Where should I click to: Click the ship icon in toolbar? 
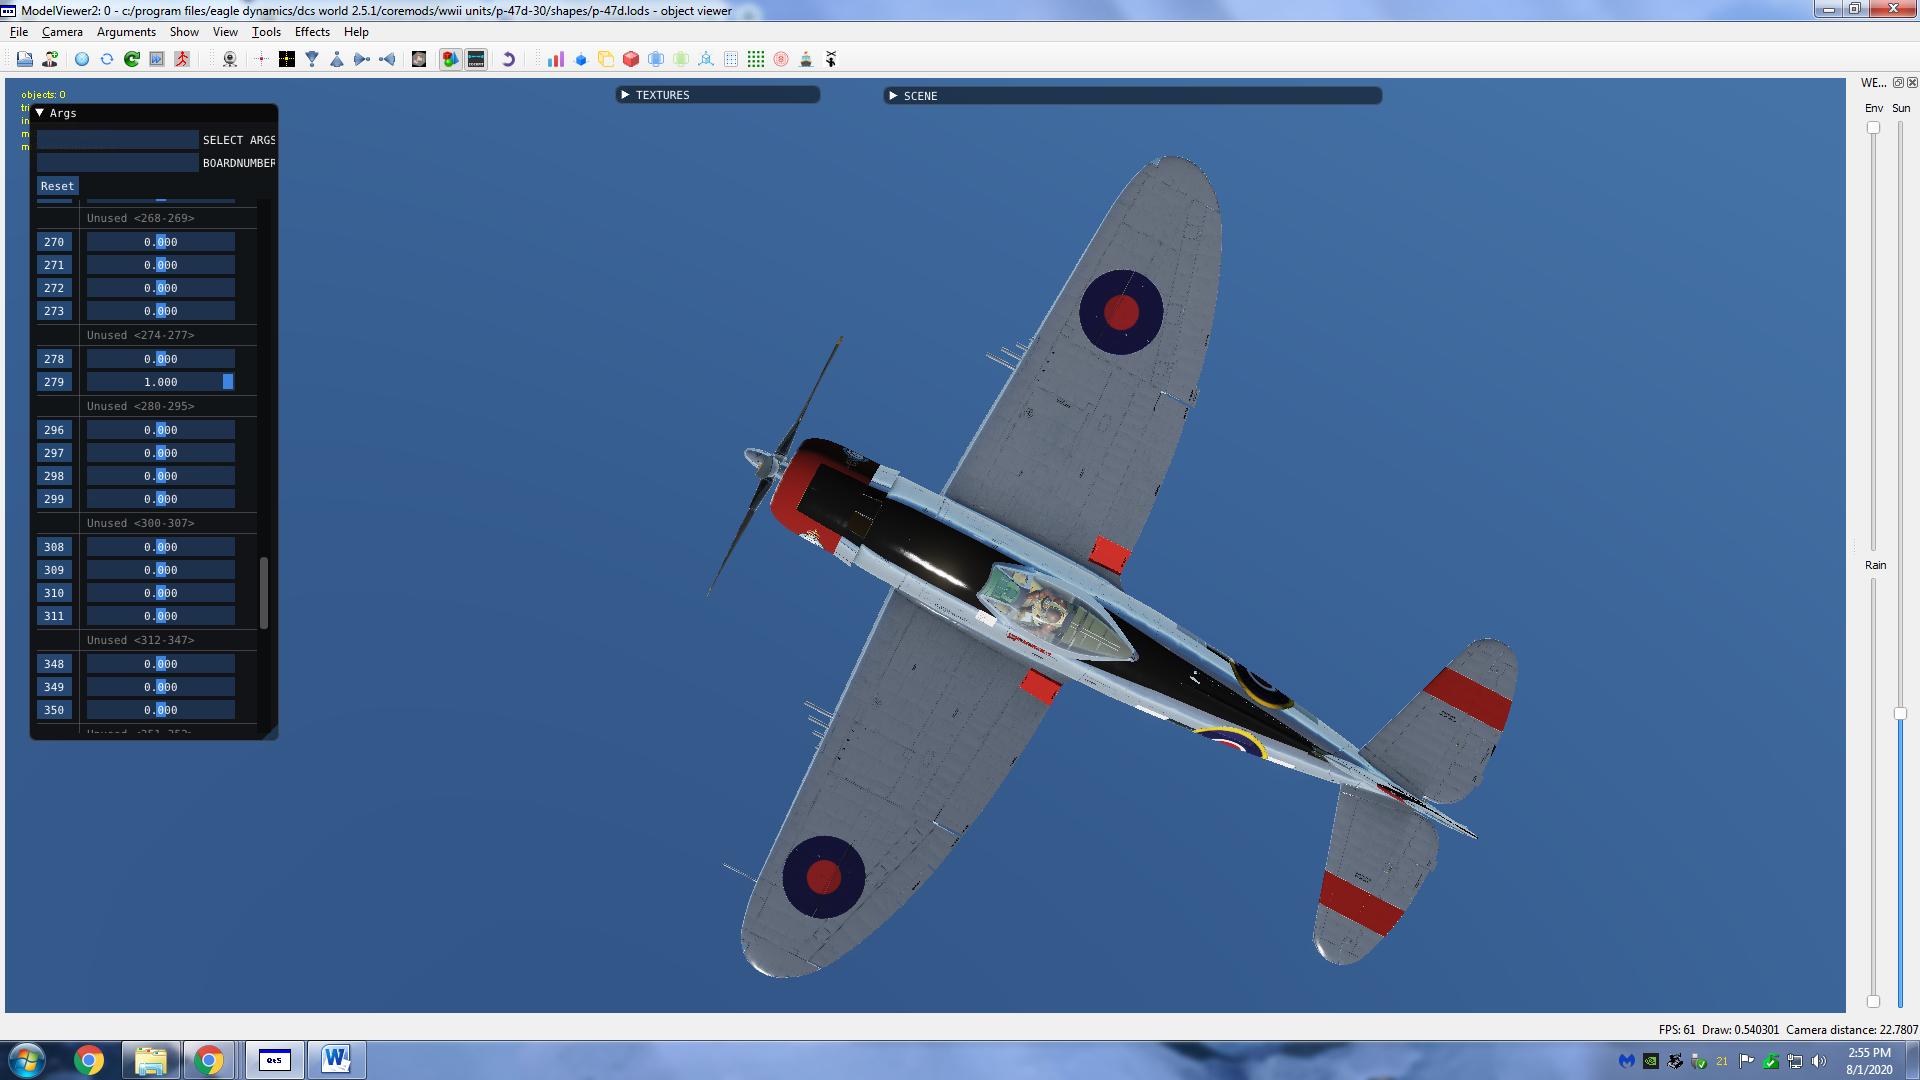806,59
